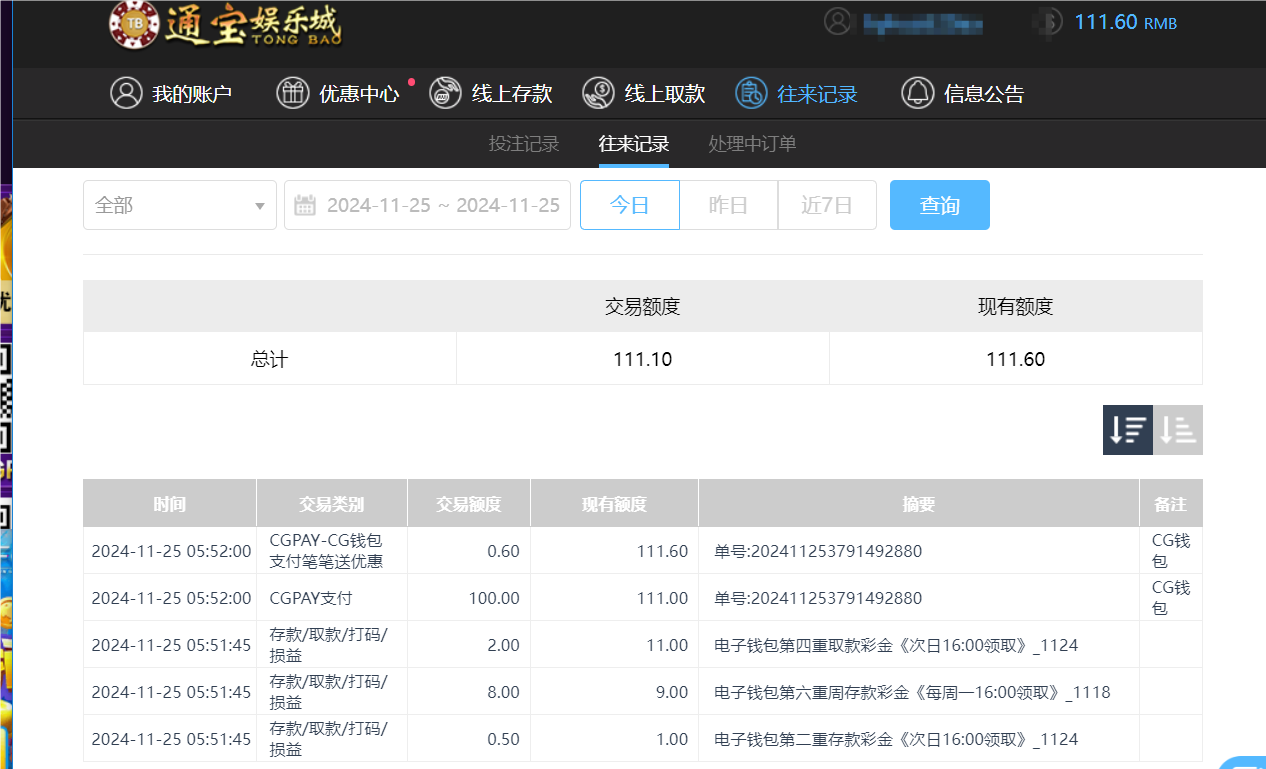Open the 2024-11-25 date range picker
Viewport: 1266px width, 769px height.
point(440,204)
